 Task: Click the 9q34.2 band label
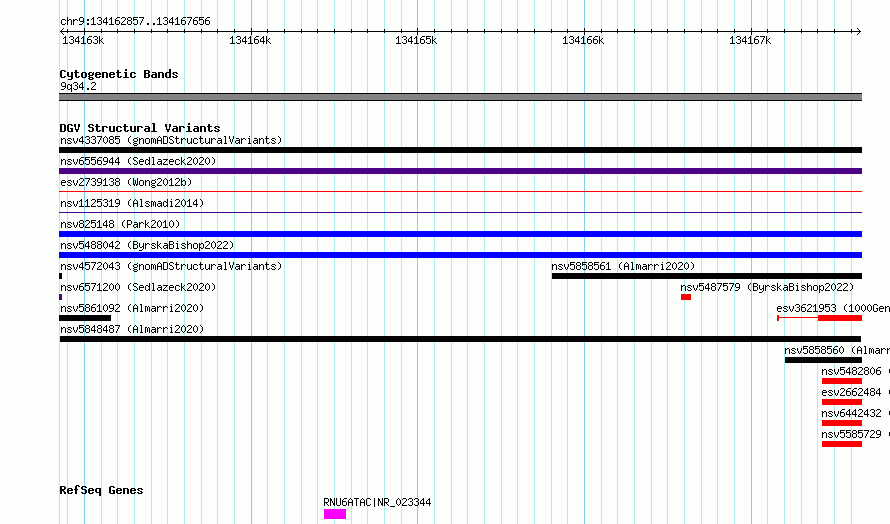tap(78, 86)
